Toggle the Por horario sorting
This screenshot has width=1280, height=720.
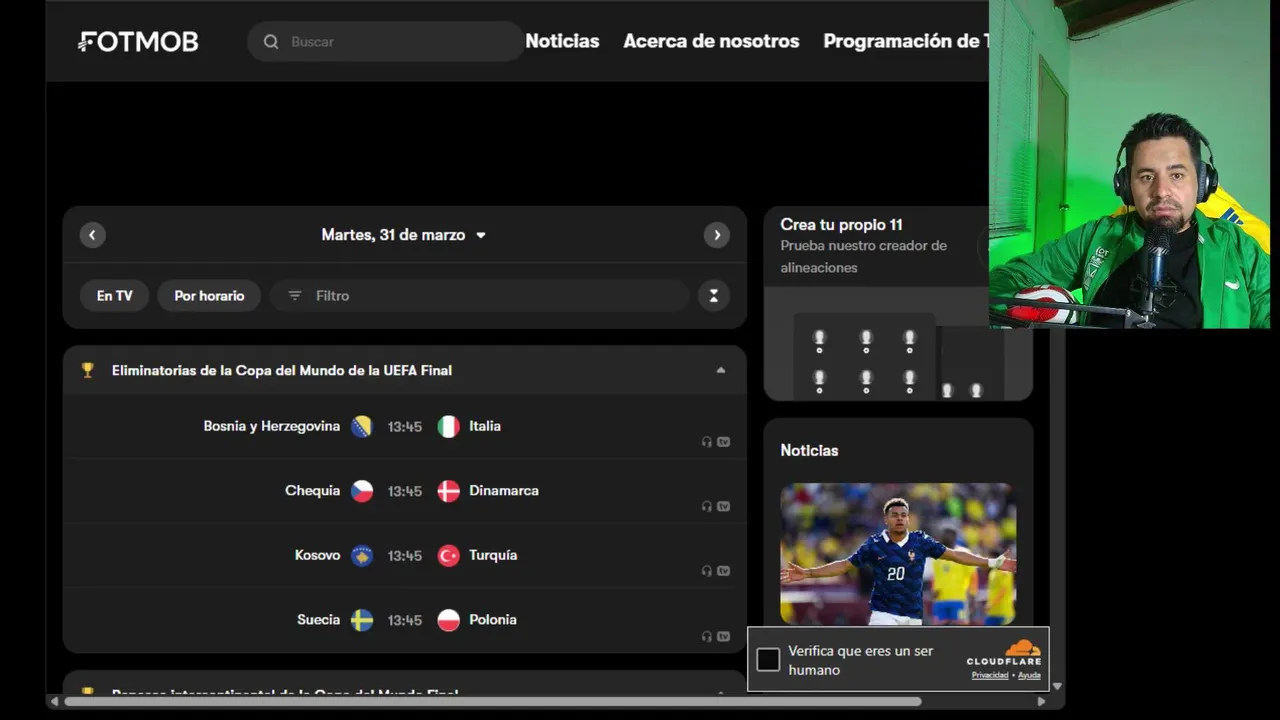[x=209, y=296]
